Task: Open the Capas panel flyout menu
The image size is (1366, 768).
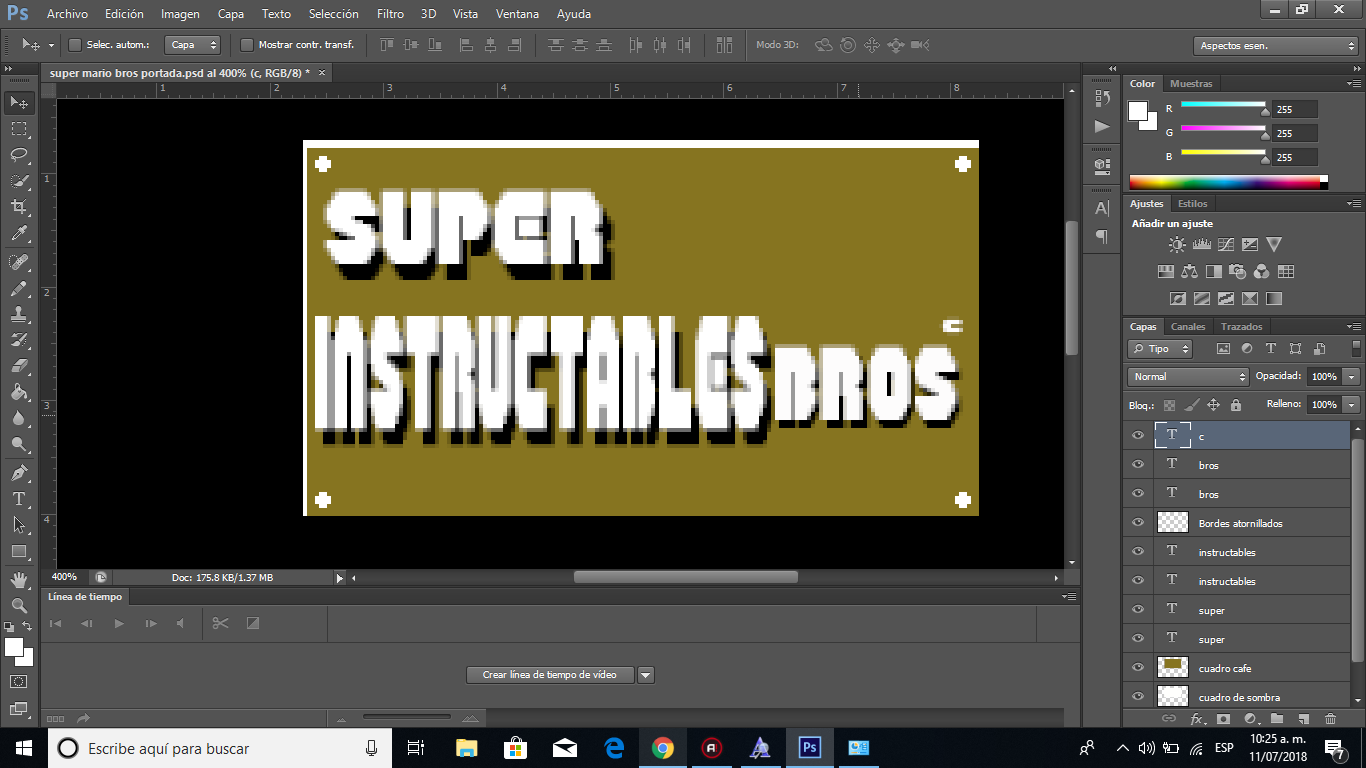Action: (x=1354, y=327)
